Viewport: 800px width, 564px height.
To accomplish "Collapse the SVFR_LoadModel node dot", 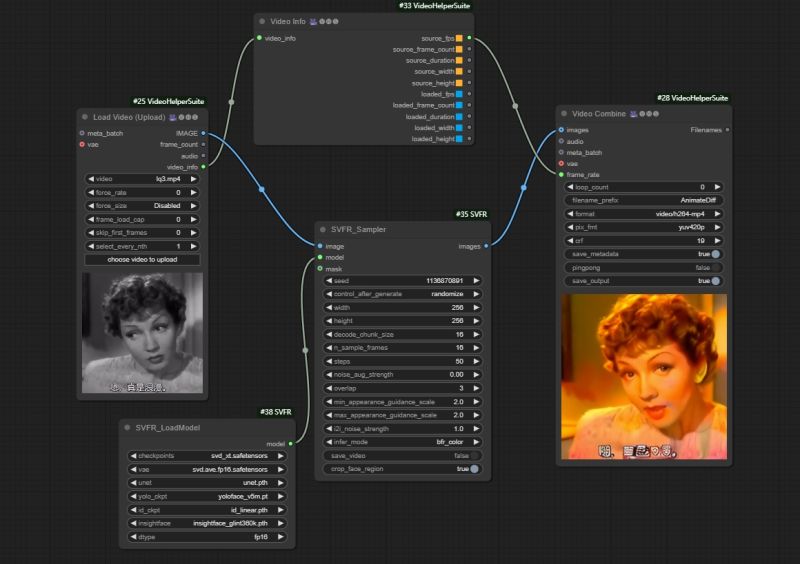I will tap(128, 428).
